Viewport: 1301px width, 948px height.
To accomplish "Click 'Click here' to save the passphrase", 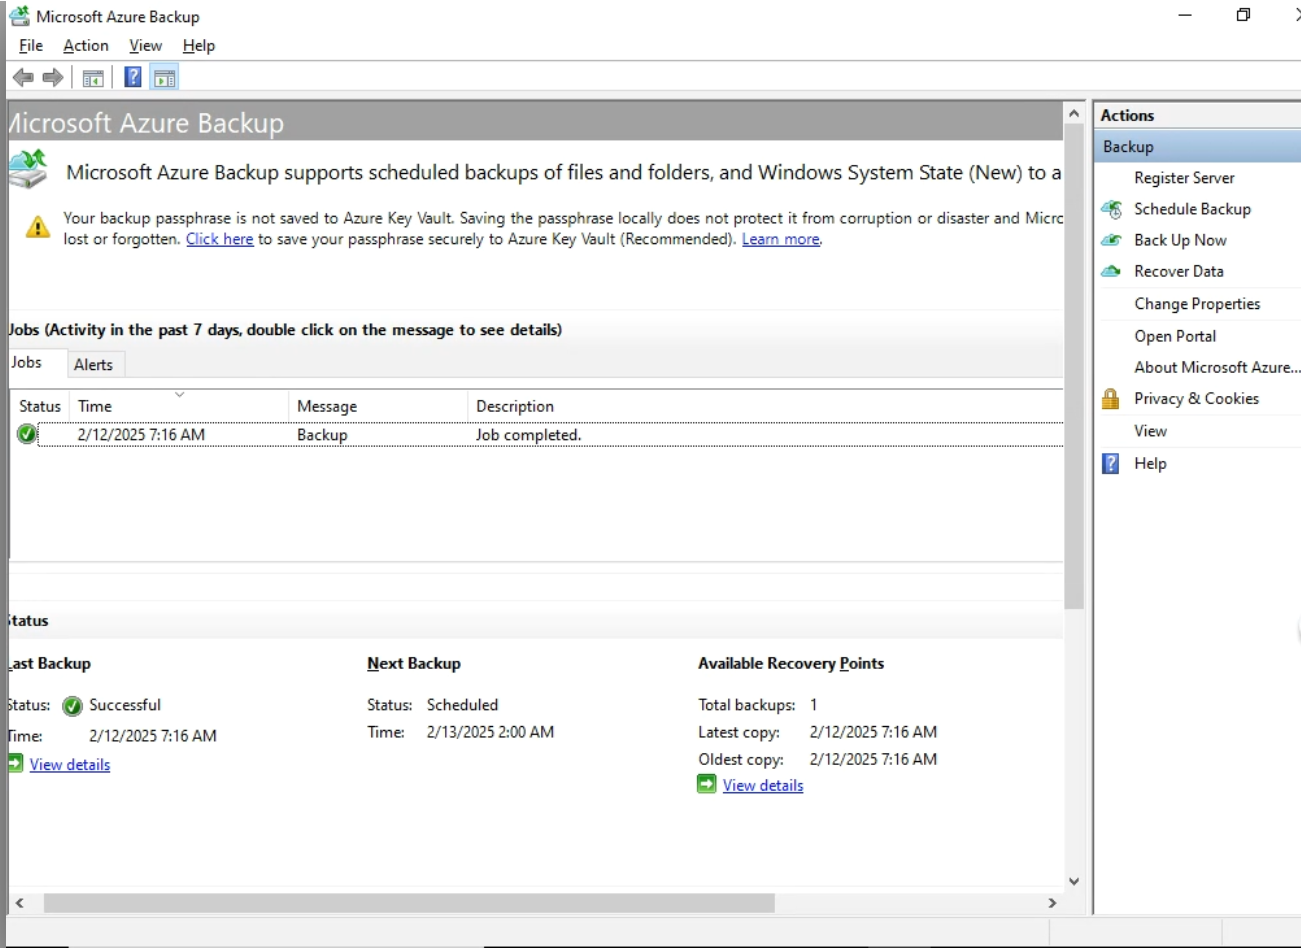I will pyautogui.click(x=219, y=239).
